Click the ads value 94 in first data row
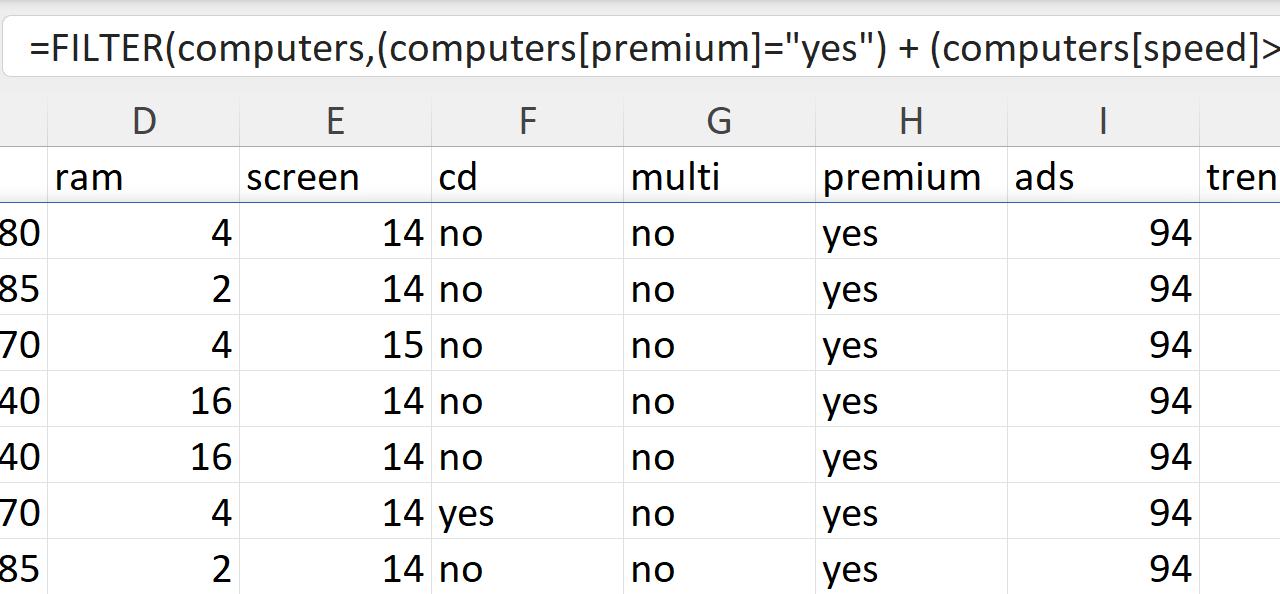This screenshot has height=594, width=1280. point(1103,233)
